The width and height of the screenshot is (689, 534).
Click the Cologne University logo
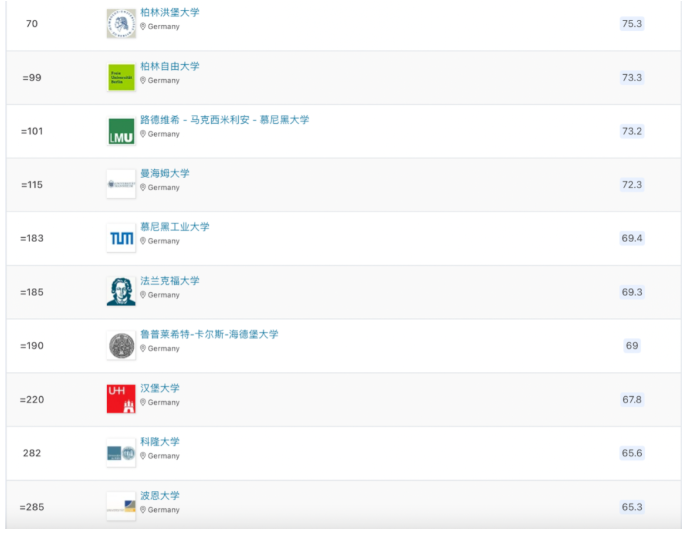[121, 453]
